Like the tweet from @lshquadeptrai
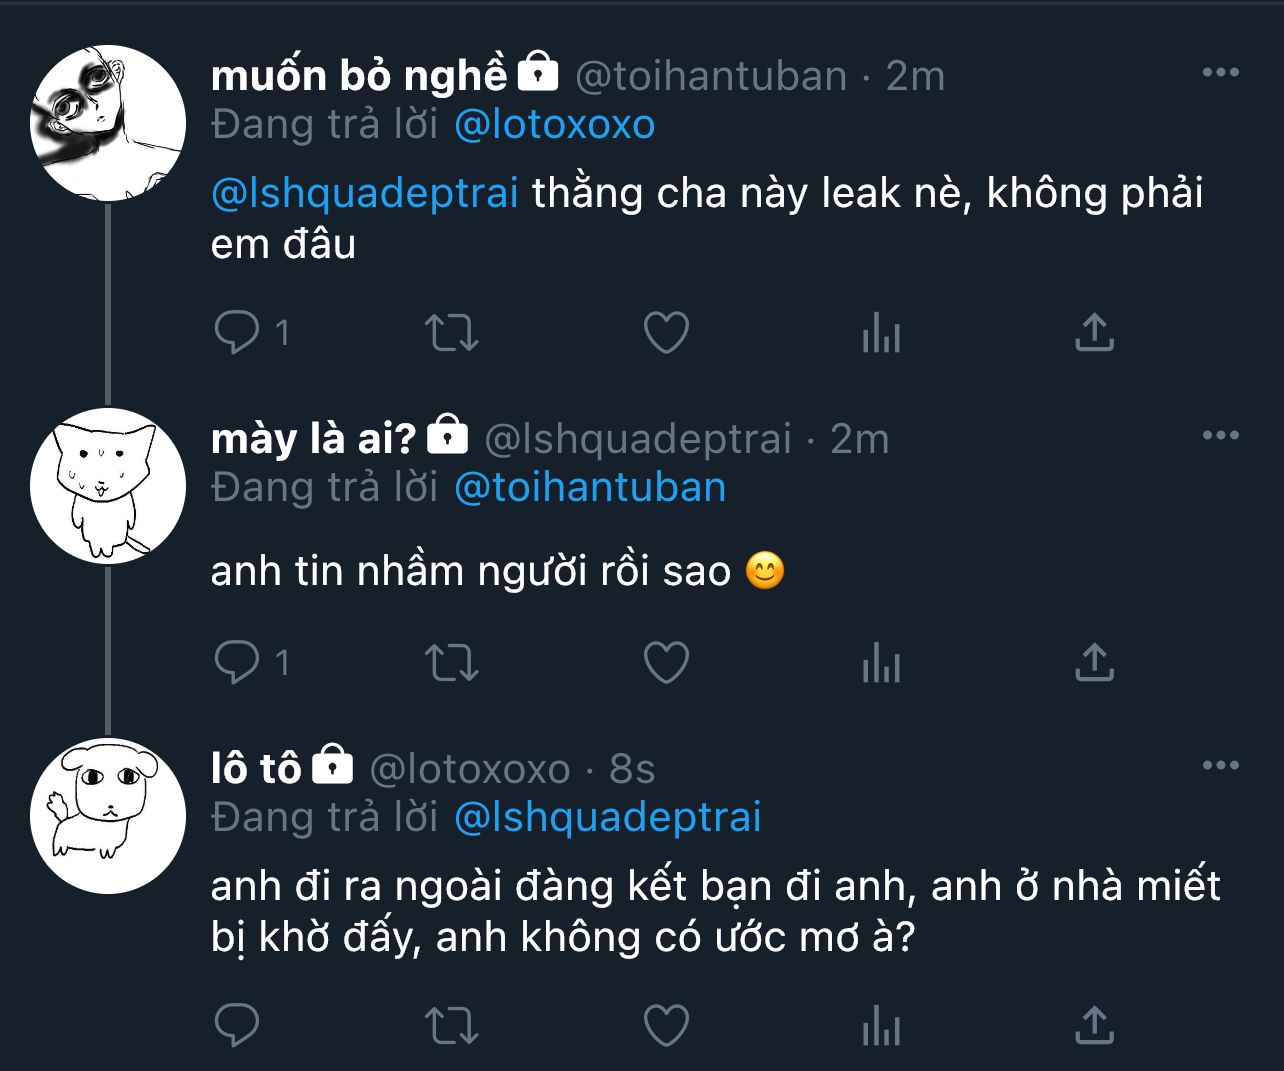Image resolution: width=1284 pixels, height=1071 pixels. [x=666, y=662]
